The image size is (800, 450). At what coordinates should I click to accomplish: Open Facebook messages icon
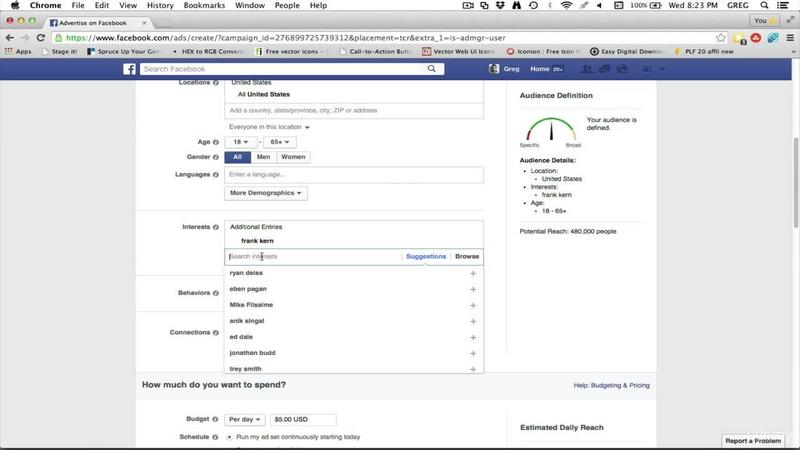(605, 69)
